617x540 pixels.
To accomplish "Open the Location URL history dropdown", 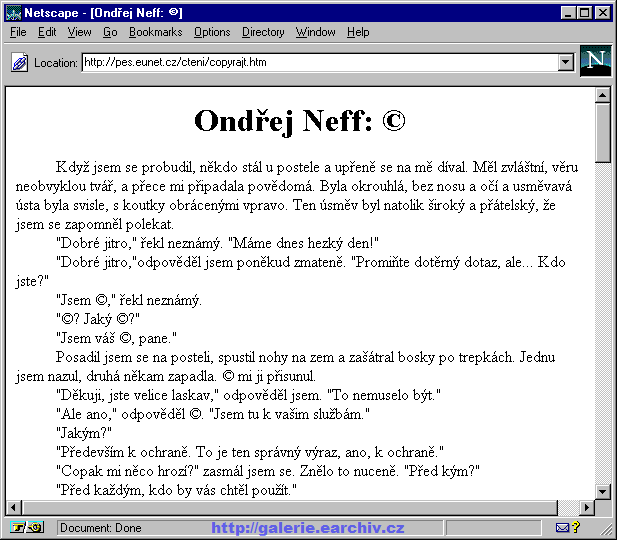I will click(565, 62).
